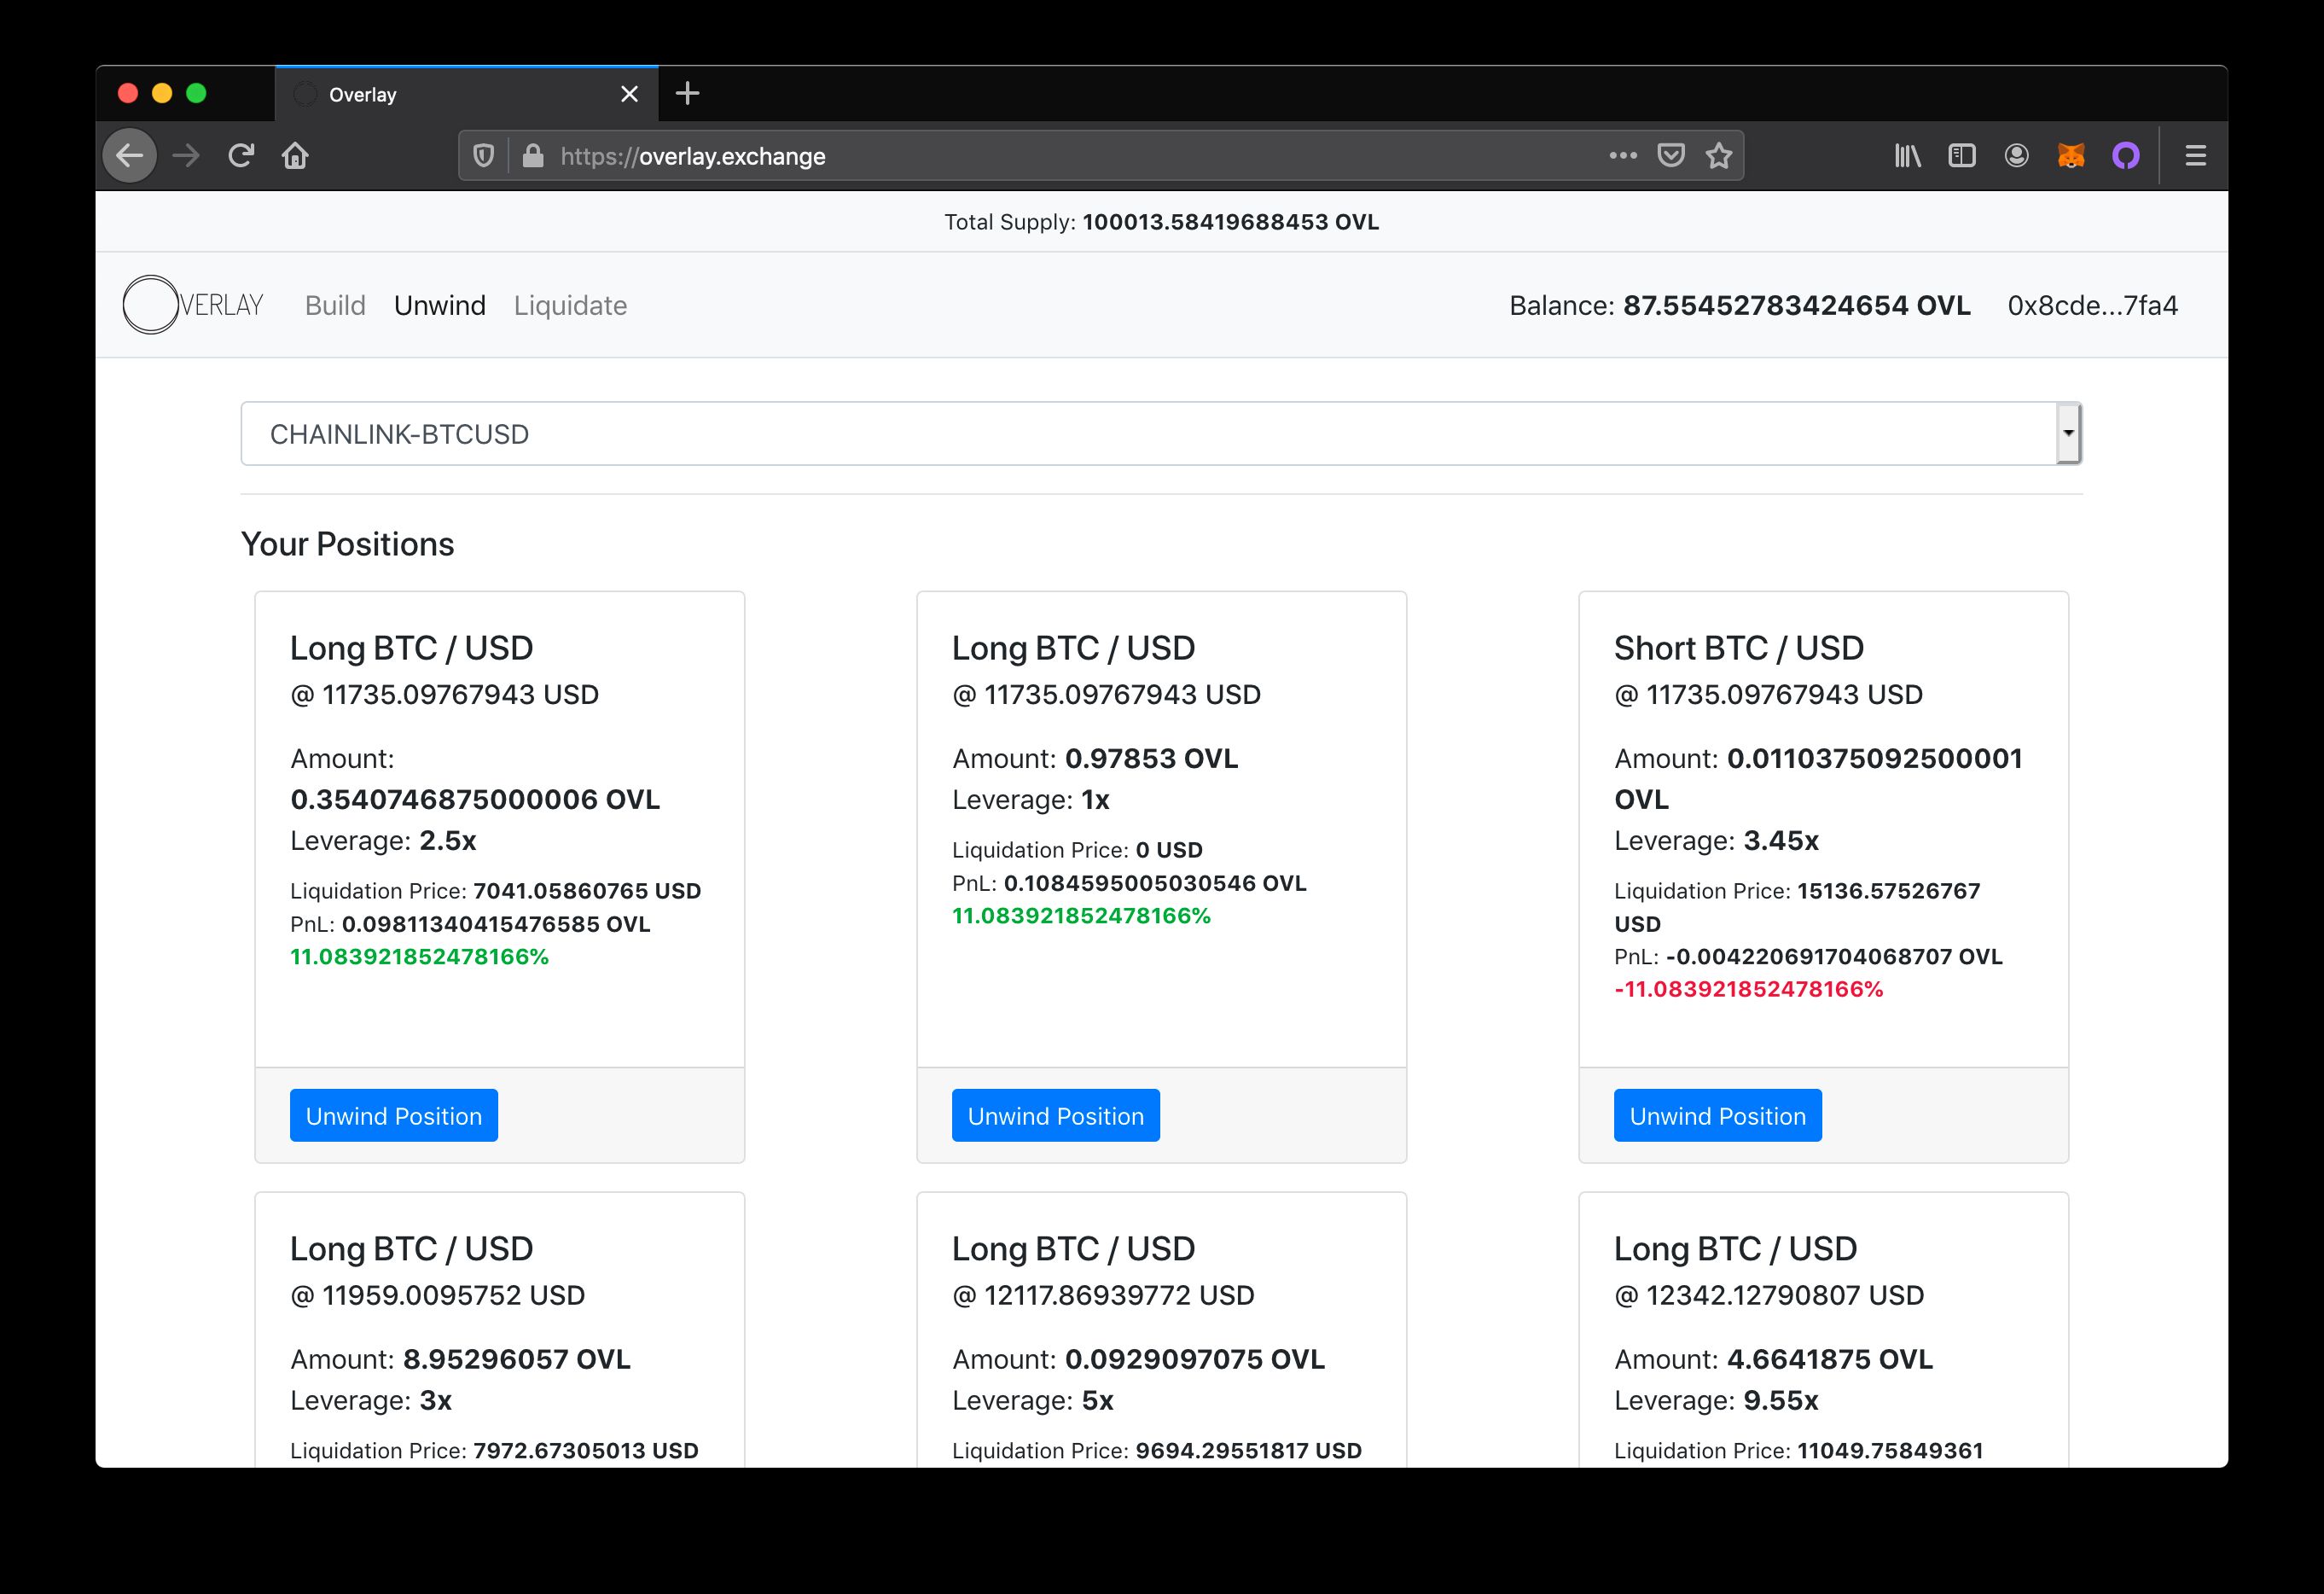Toggle the Unwind Position on Long 1x
Image resolution: width=2324 pixels, height=1594 pixels.
1056,1115
